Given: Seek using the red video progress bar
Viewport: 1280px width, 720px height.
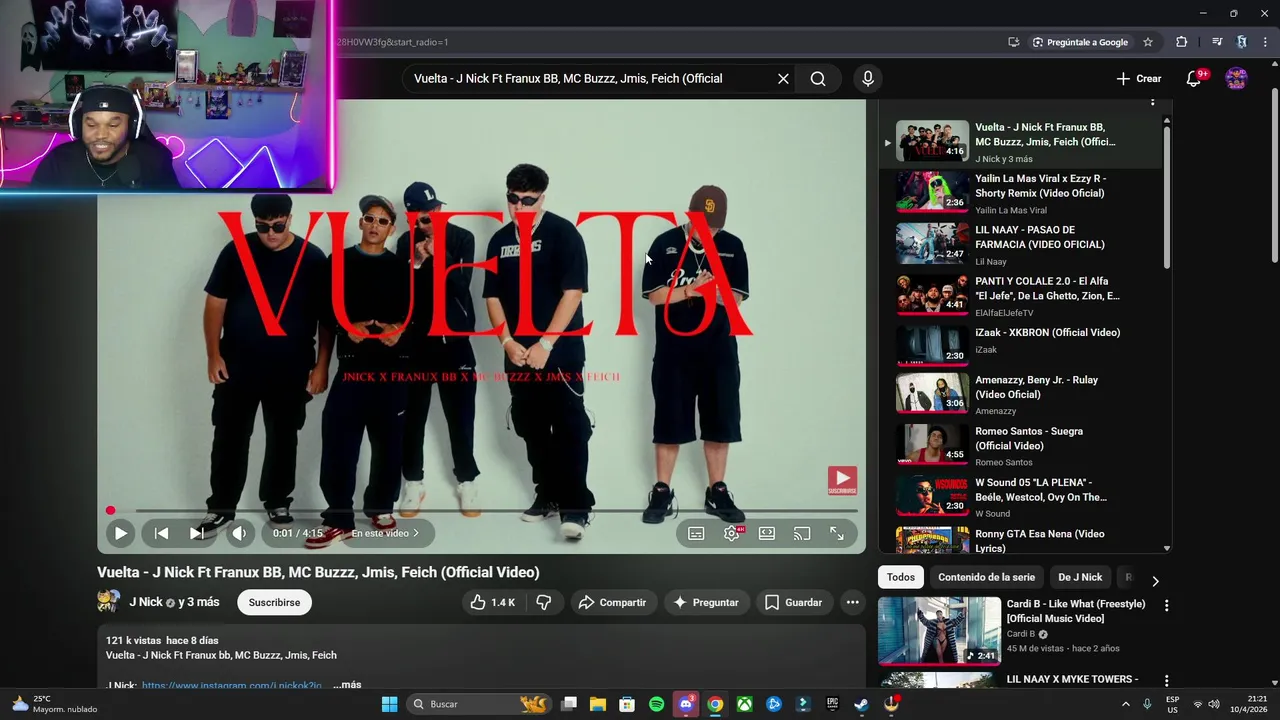Looking at the screenshot, I should (x=481, y=511).
